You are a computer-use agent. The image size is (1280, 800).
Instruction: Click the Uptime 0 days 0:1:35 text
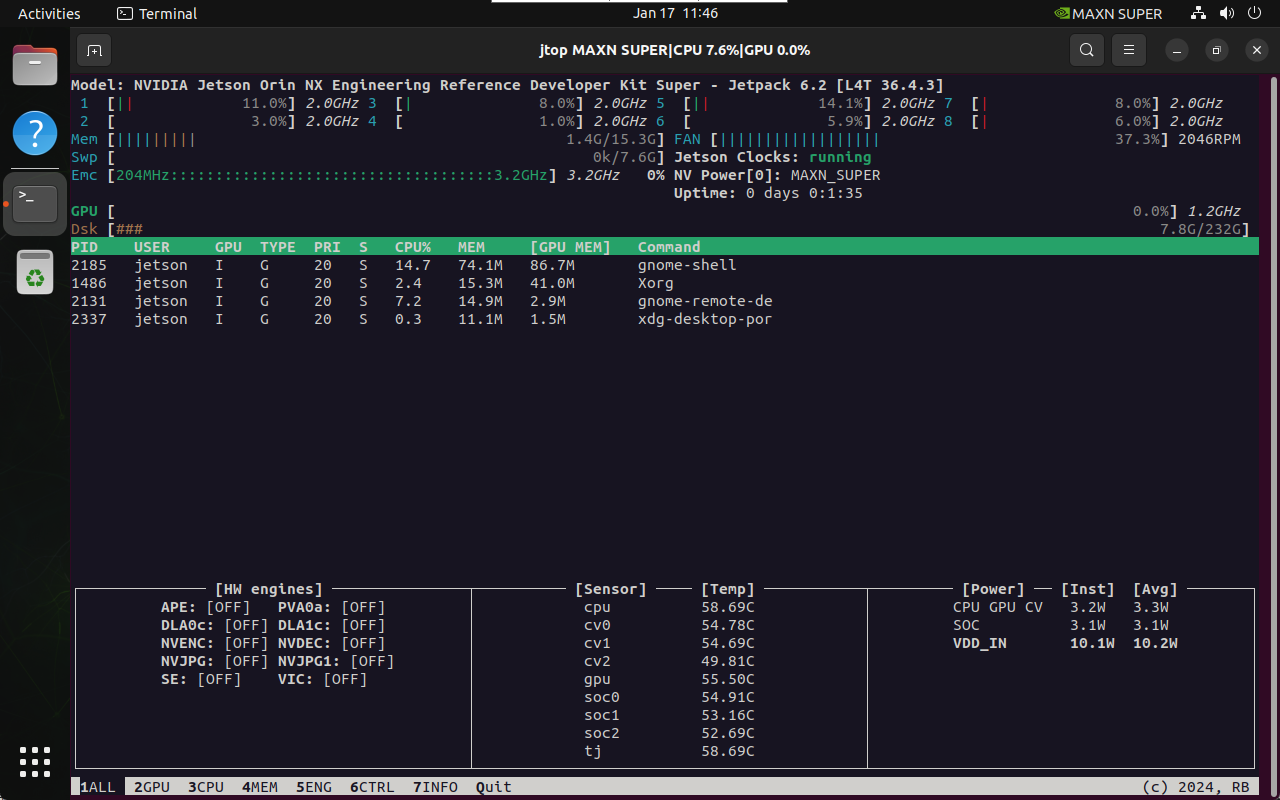tap(768, 193)
